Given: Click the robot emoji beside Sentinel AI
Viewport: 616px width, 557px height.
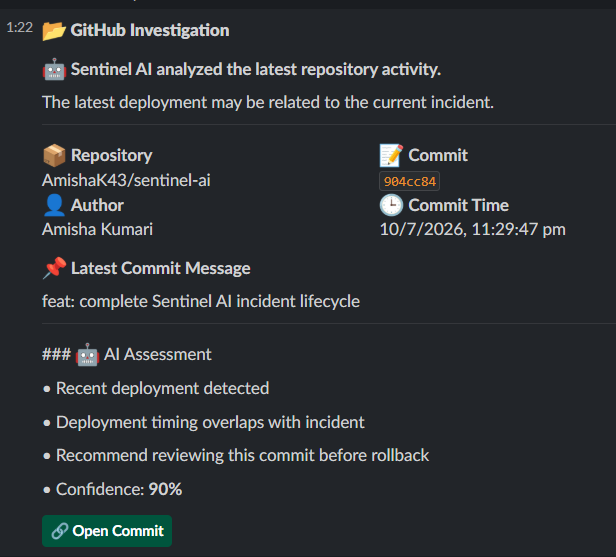Looking at the screenshot, I should [x=54, y=70].
